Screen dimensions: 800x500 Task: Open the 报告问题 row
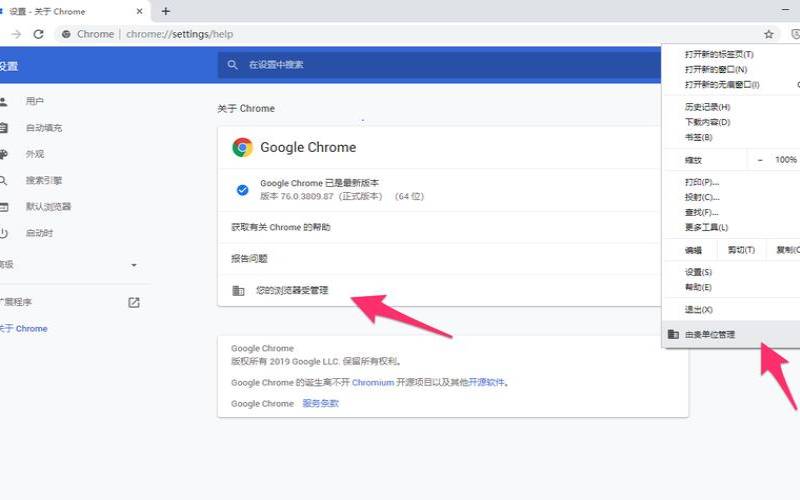point(439,259)
